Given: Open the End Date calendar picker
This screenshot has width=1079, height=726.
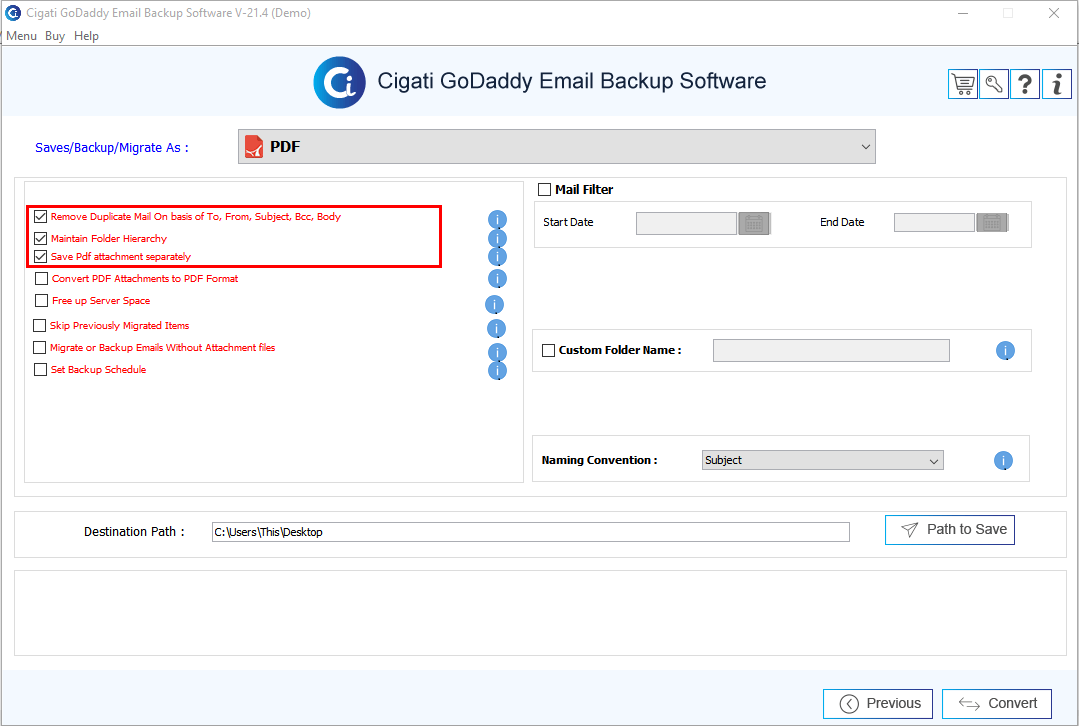Looking at the screenshot, I should click(x=992, y=222).
